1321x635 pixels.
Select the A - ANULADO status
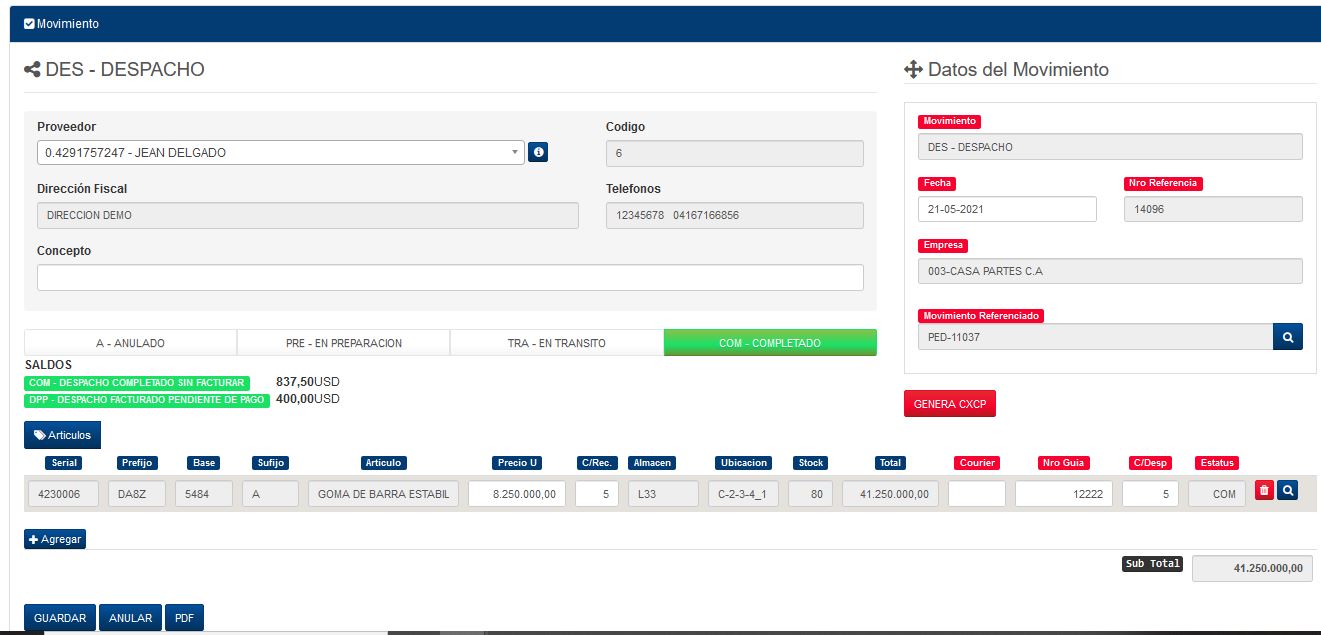click(x=130, y=343)
